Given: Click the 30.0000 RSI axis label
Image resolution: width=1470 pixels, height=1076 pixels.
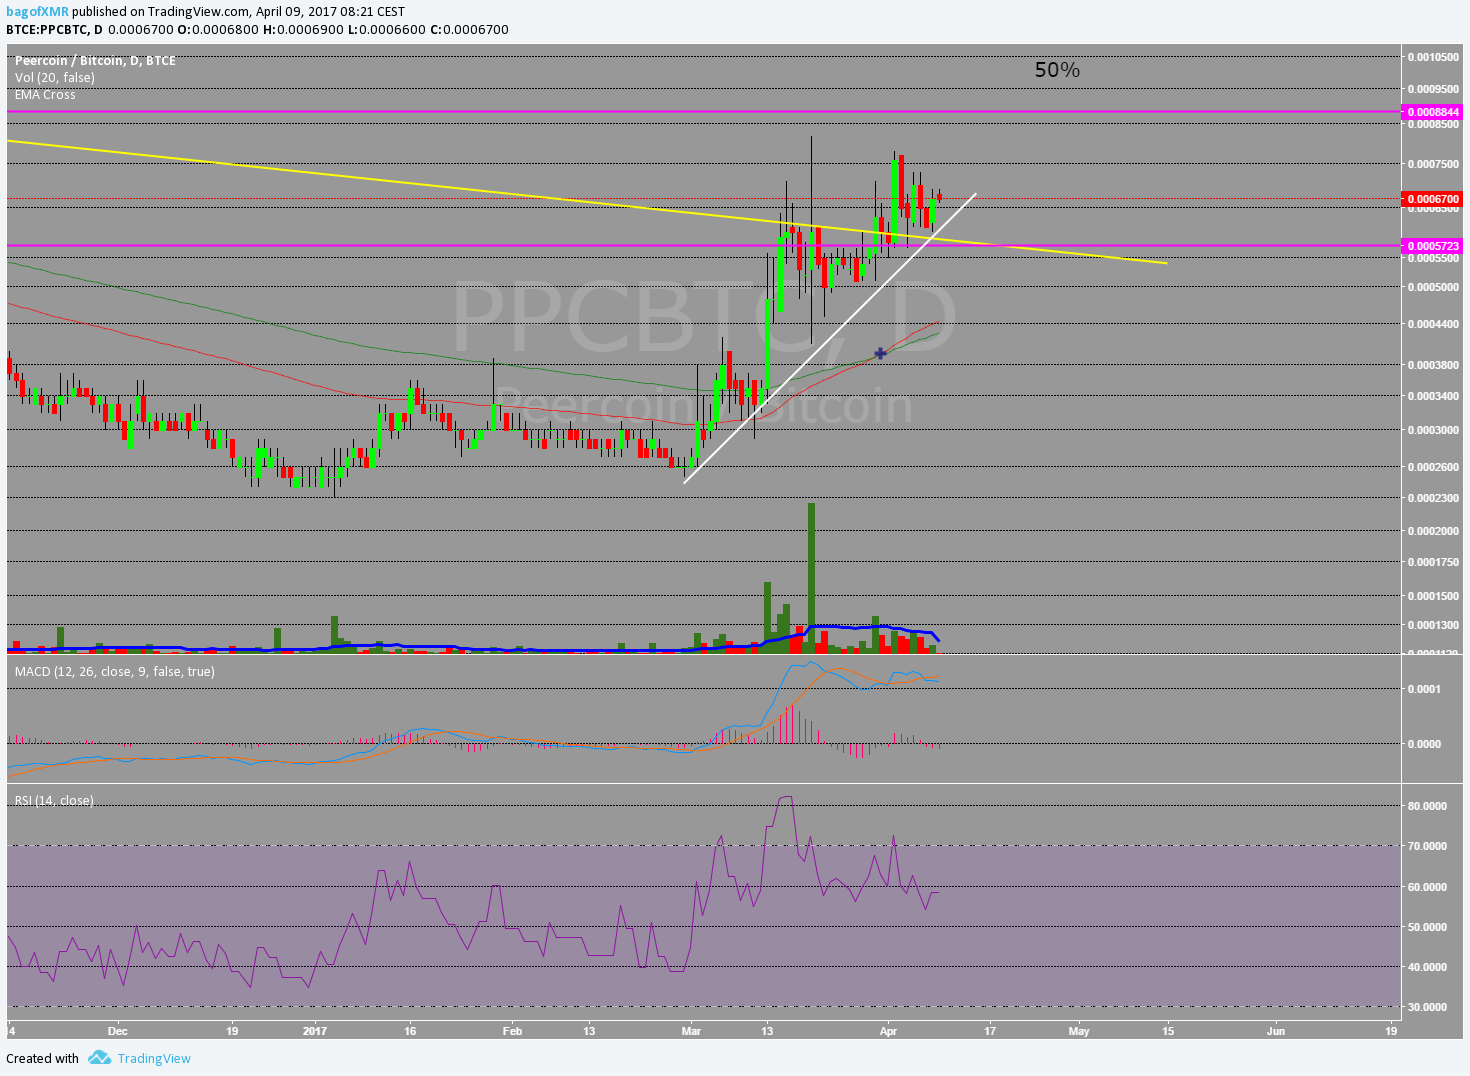Looking at the screenshot, I should (x=1427, y=1007).
